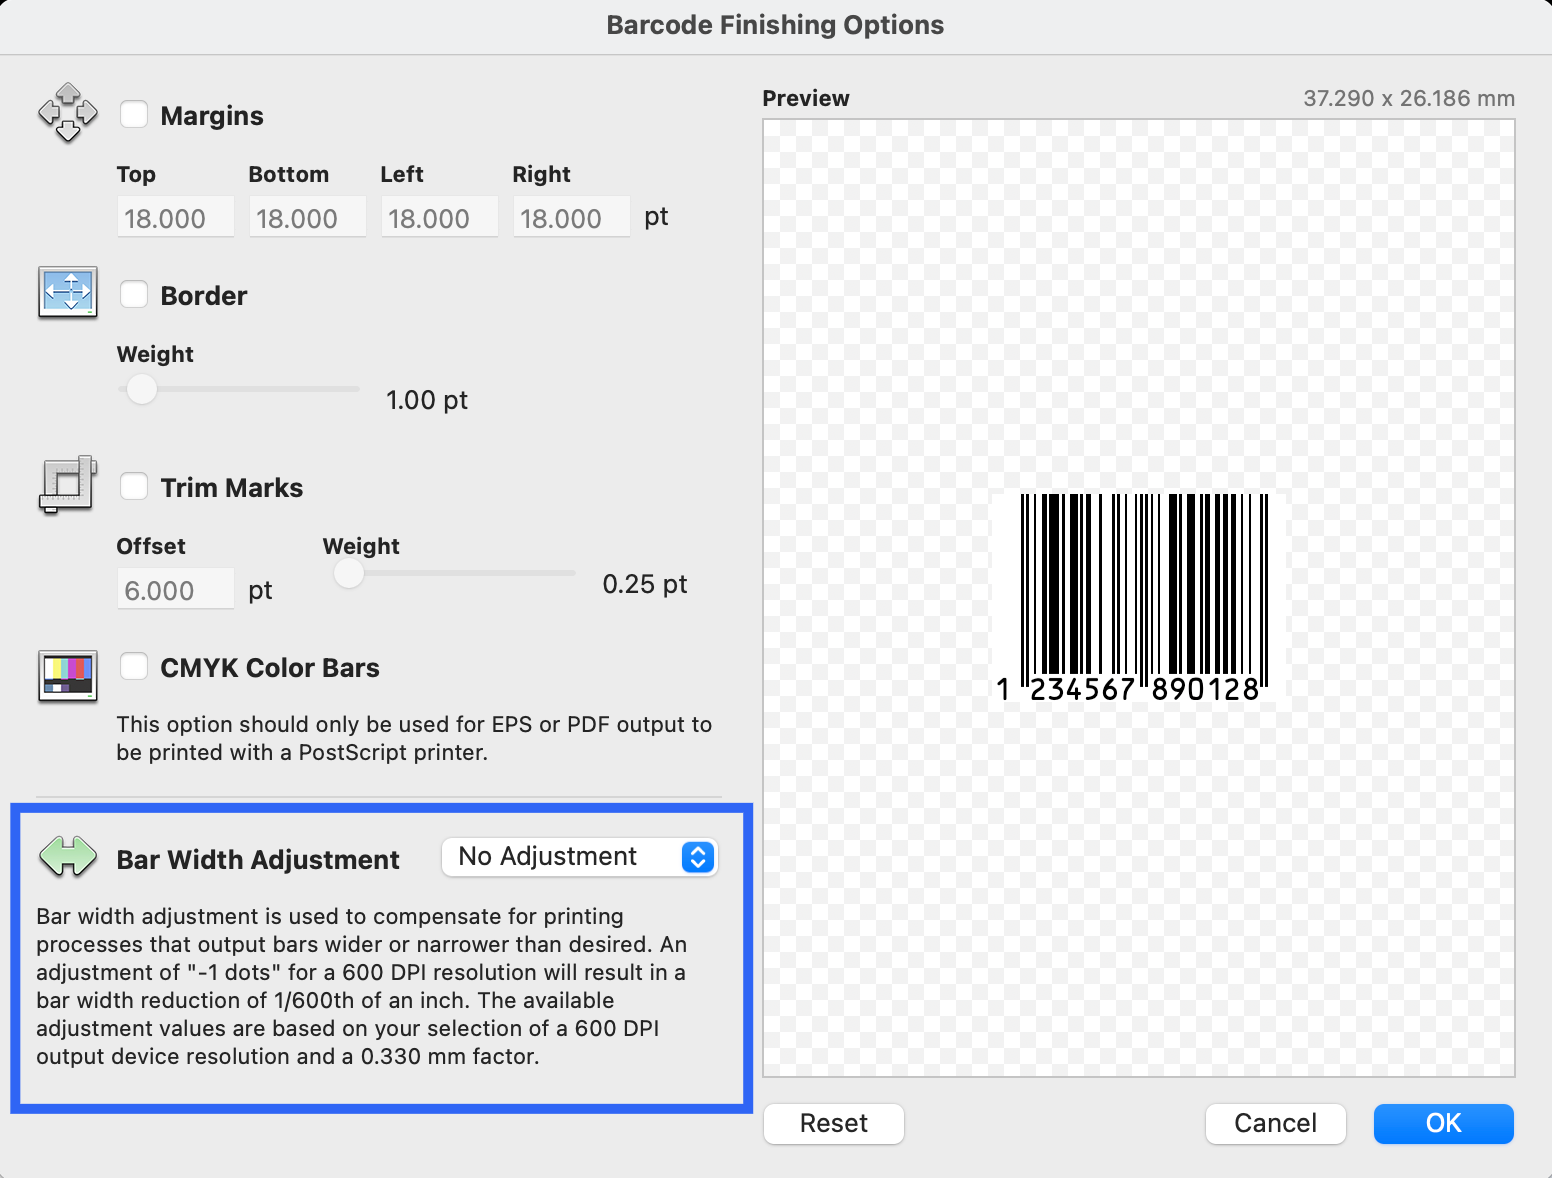Enable the Margins checkbox
This screenshot has width=1552, height=1178.
tap(134, 114)
